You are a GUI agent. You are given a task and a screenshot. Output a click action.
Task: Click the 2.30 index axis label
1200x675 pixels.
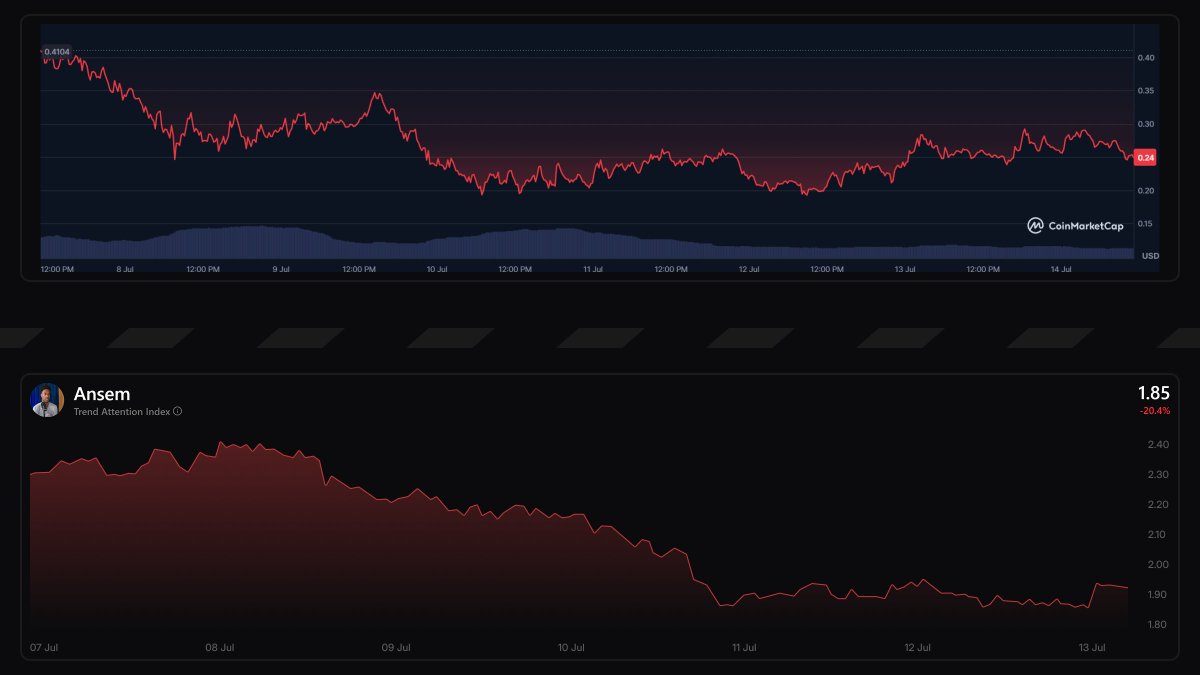pyautogui.click(x=1158, y=474)
